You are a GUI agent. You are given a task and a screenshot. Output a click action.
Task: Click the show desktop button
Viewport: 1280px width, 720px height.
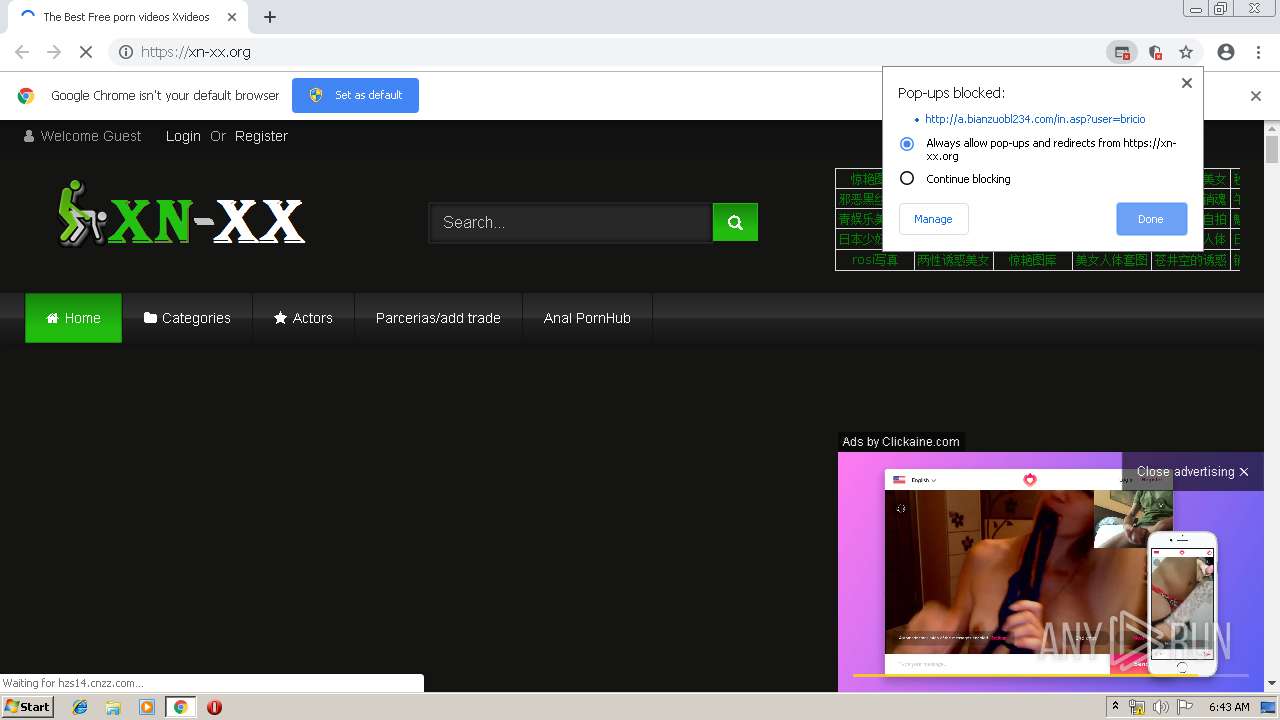coord(1268,707)
